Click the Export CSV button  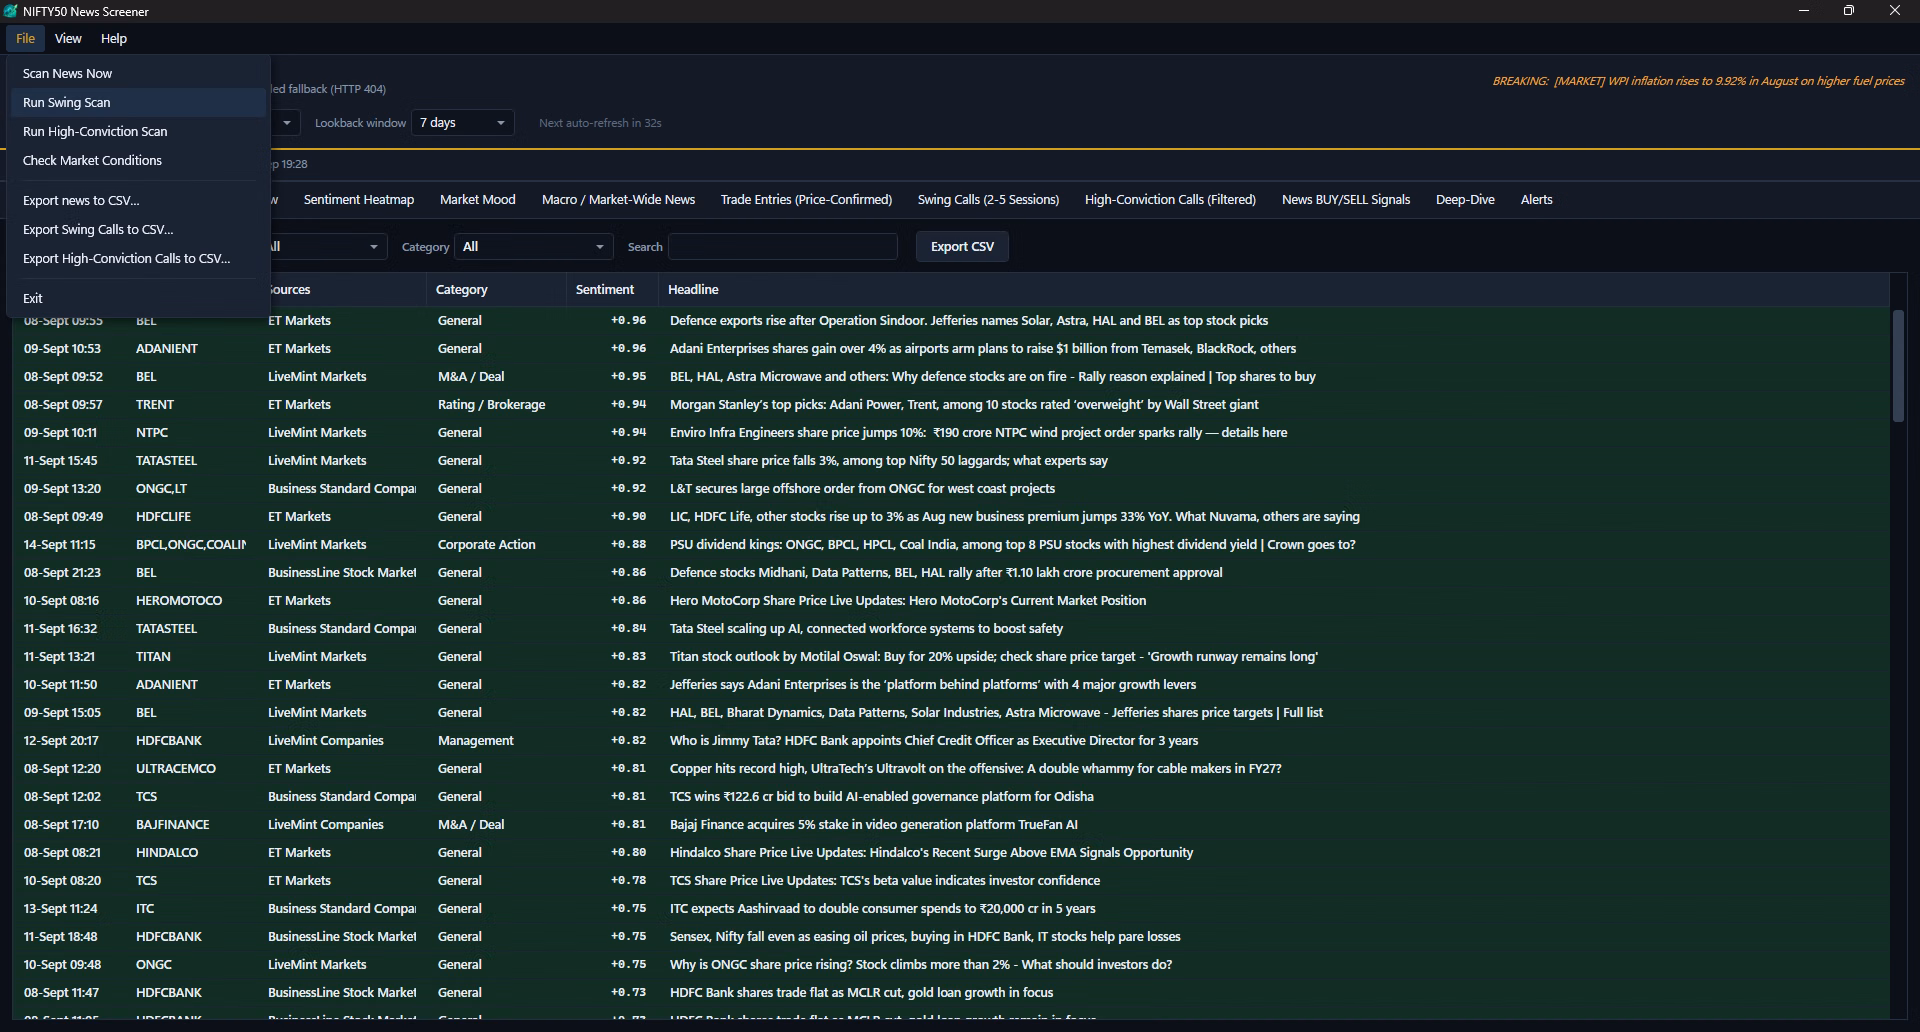[962, 247]
